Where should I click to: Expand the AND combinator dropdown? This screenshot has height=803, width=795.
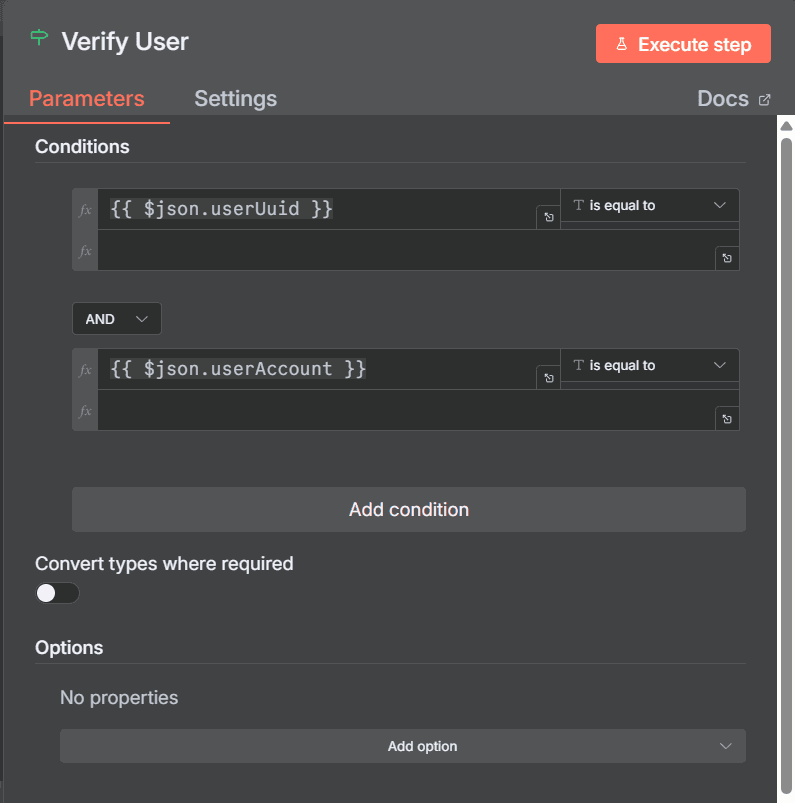(x=116, y=319)
